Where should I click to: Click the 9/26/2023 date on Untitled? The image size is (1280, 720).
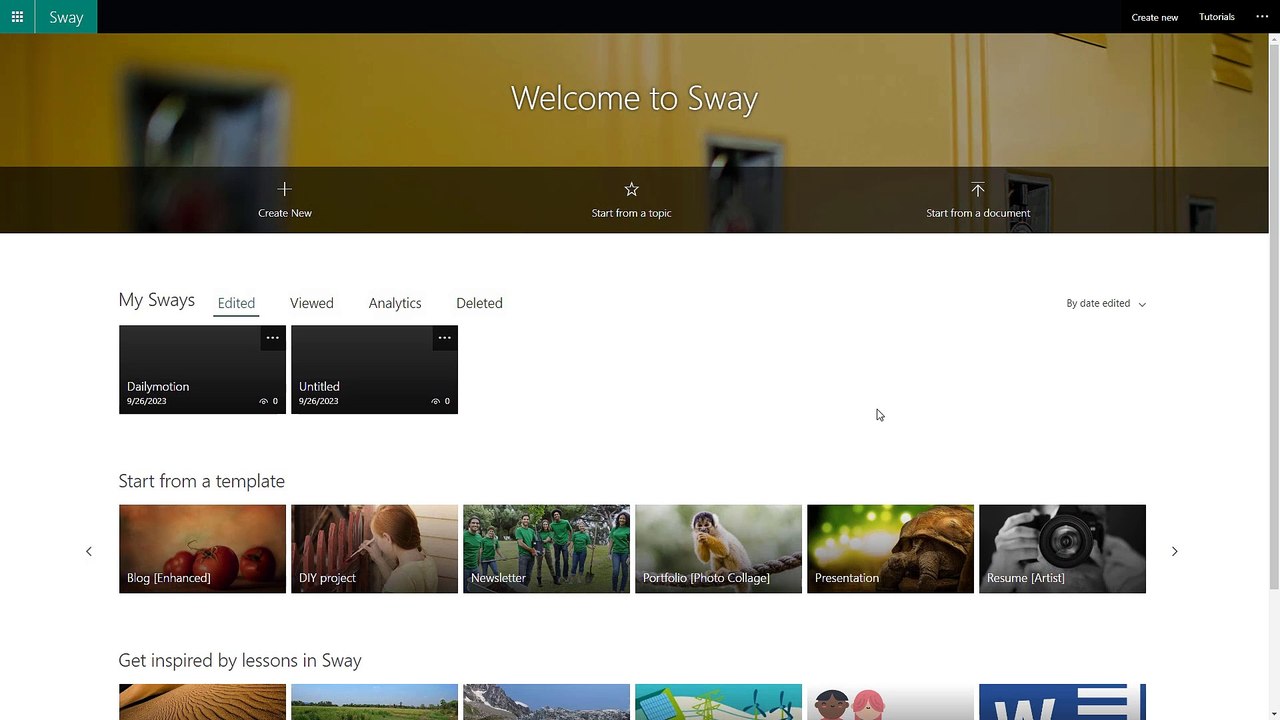click(x=318, y=401)
